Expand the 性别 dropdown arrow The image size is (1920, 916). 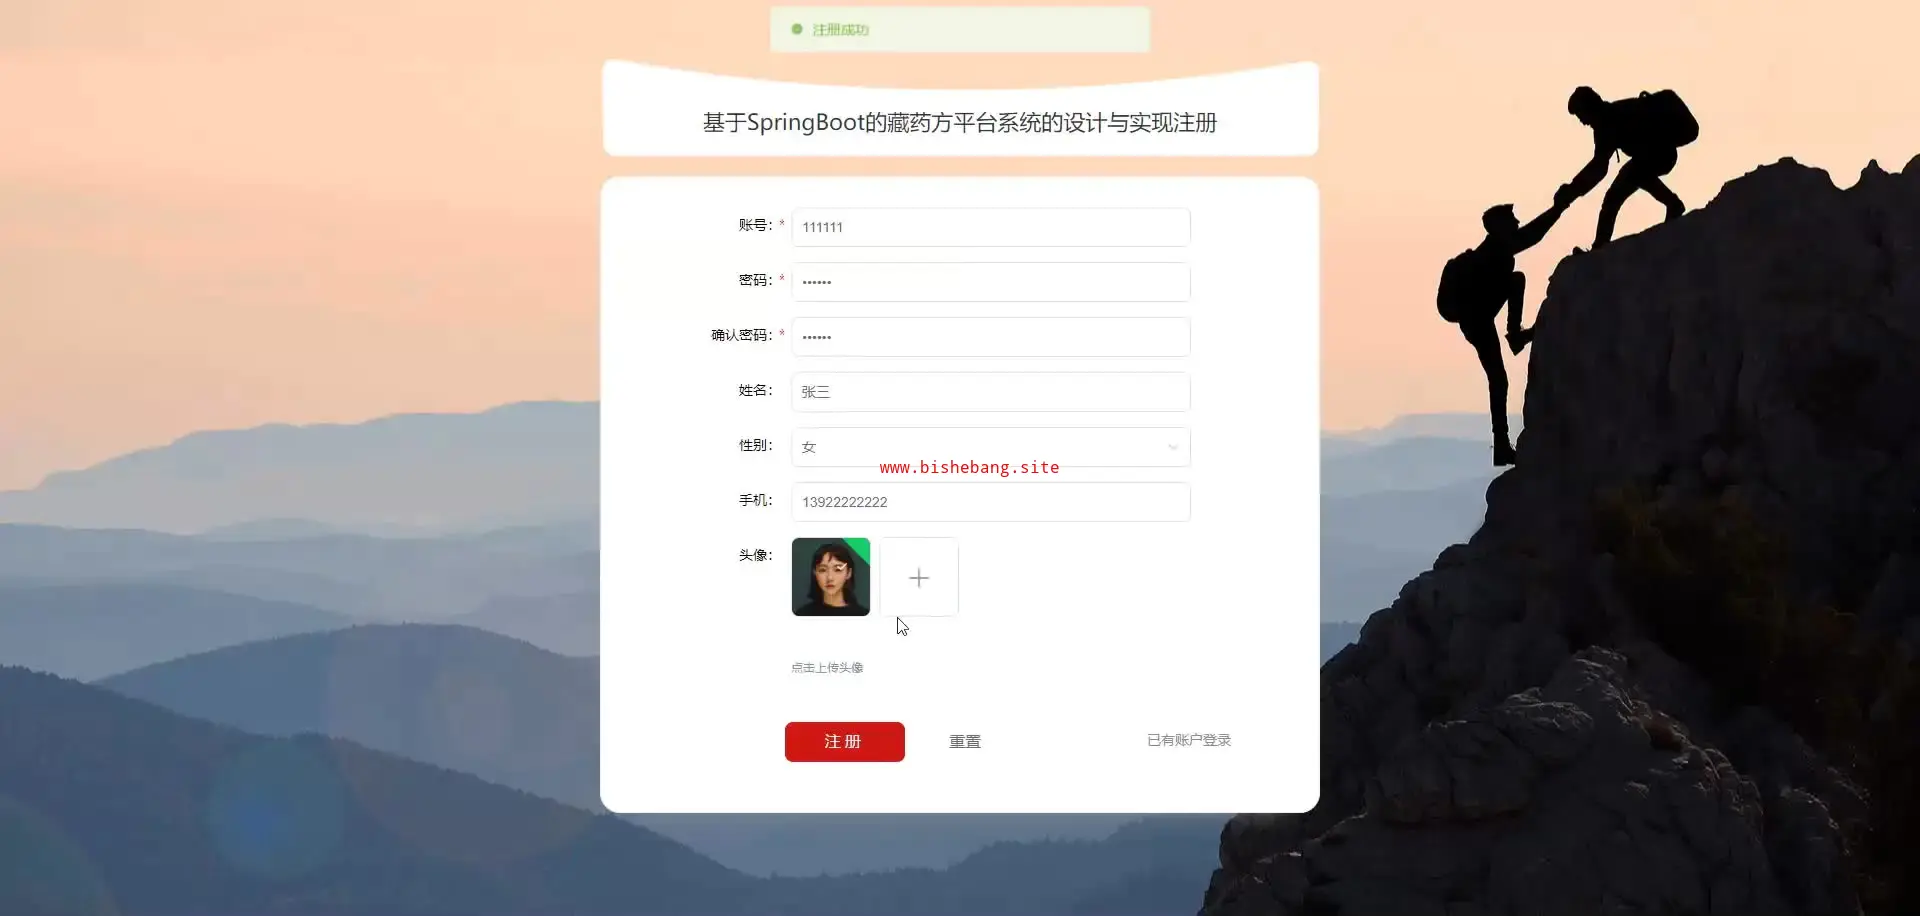pos(1172,447)
